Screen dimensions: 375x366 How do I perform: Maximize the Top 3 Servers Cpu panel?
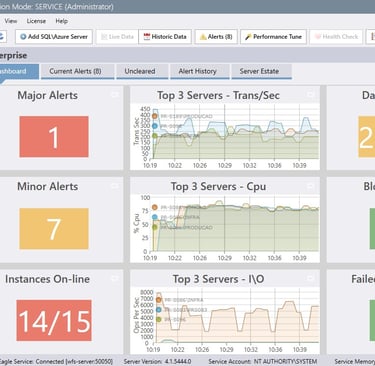coord(311,186)
